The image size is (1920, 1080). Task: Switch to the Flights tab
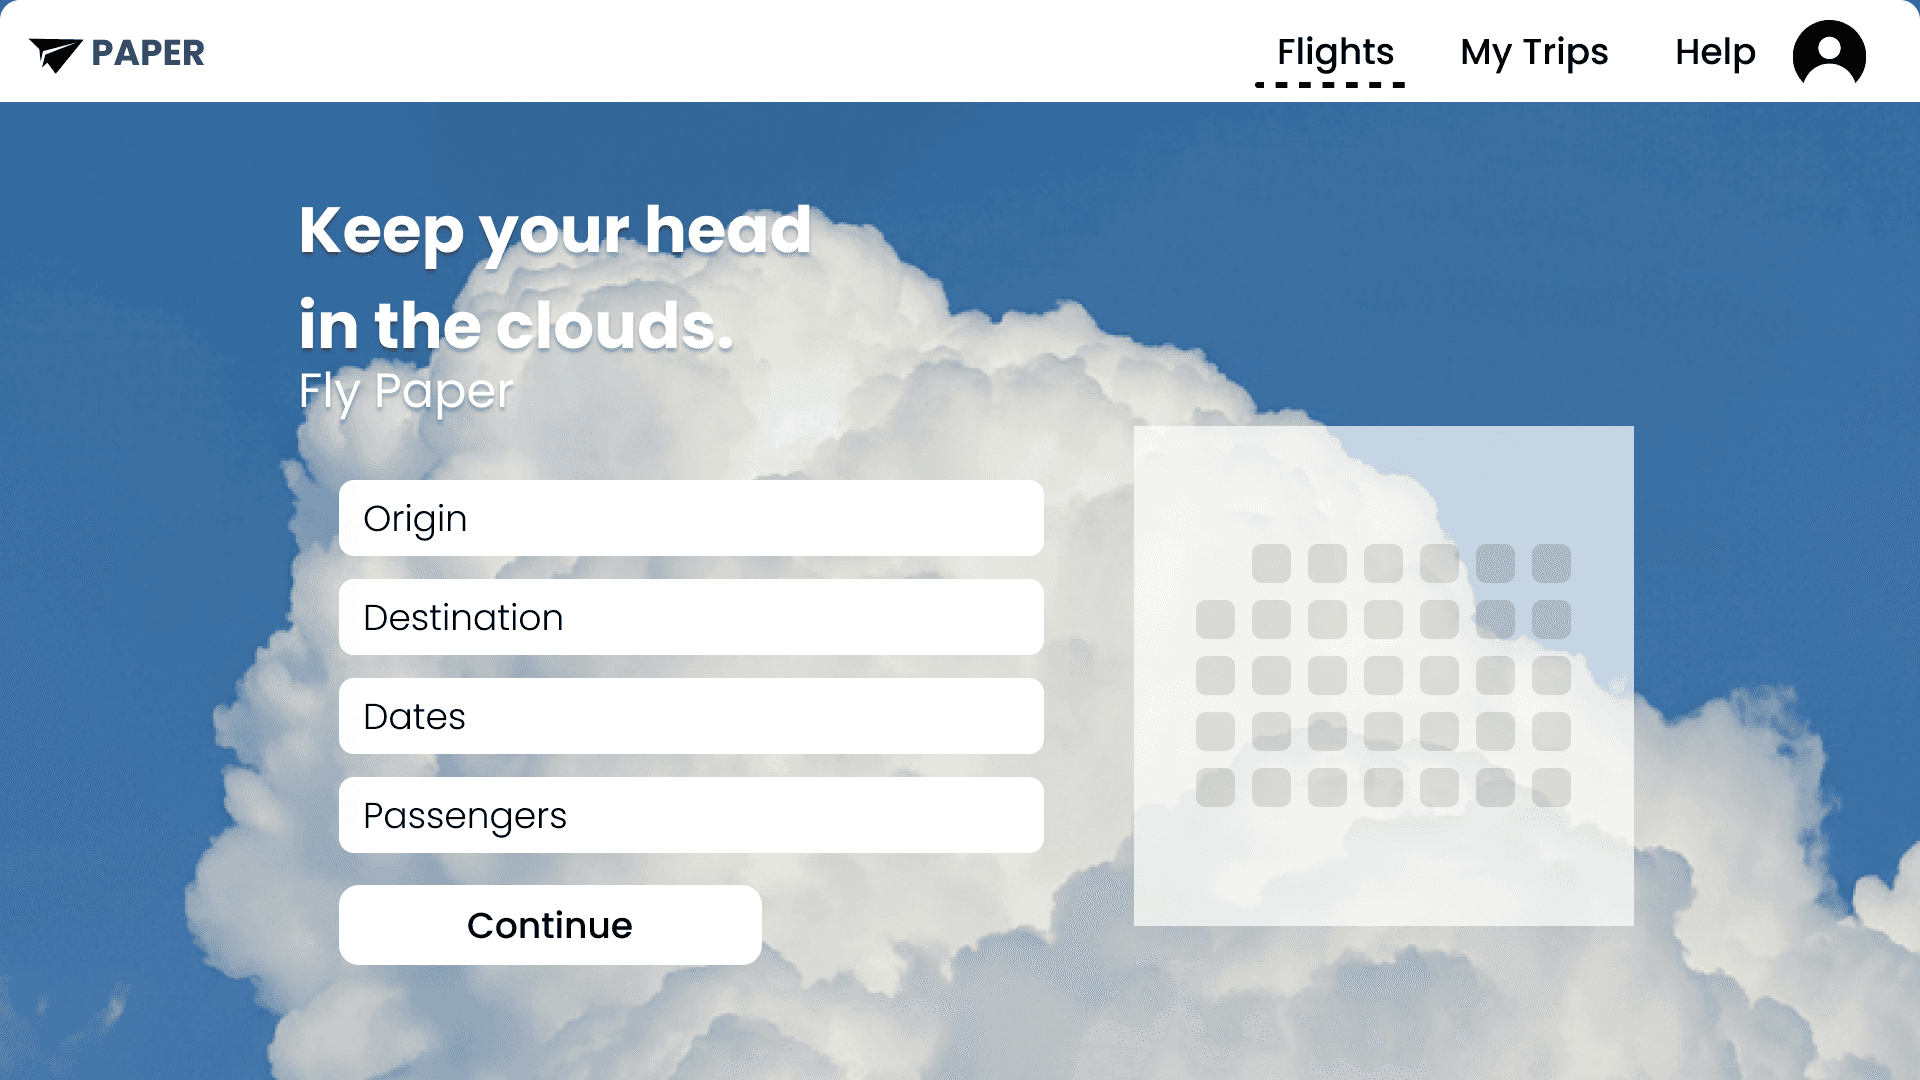tap(1334, 52)
